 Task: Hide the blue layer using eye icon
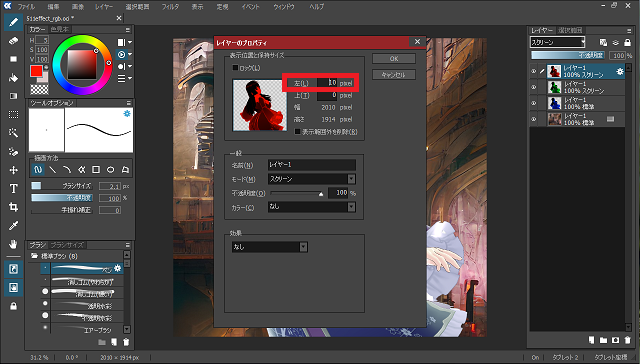tap(533, 103)
